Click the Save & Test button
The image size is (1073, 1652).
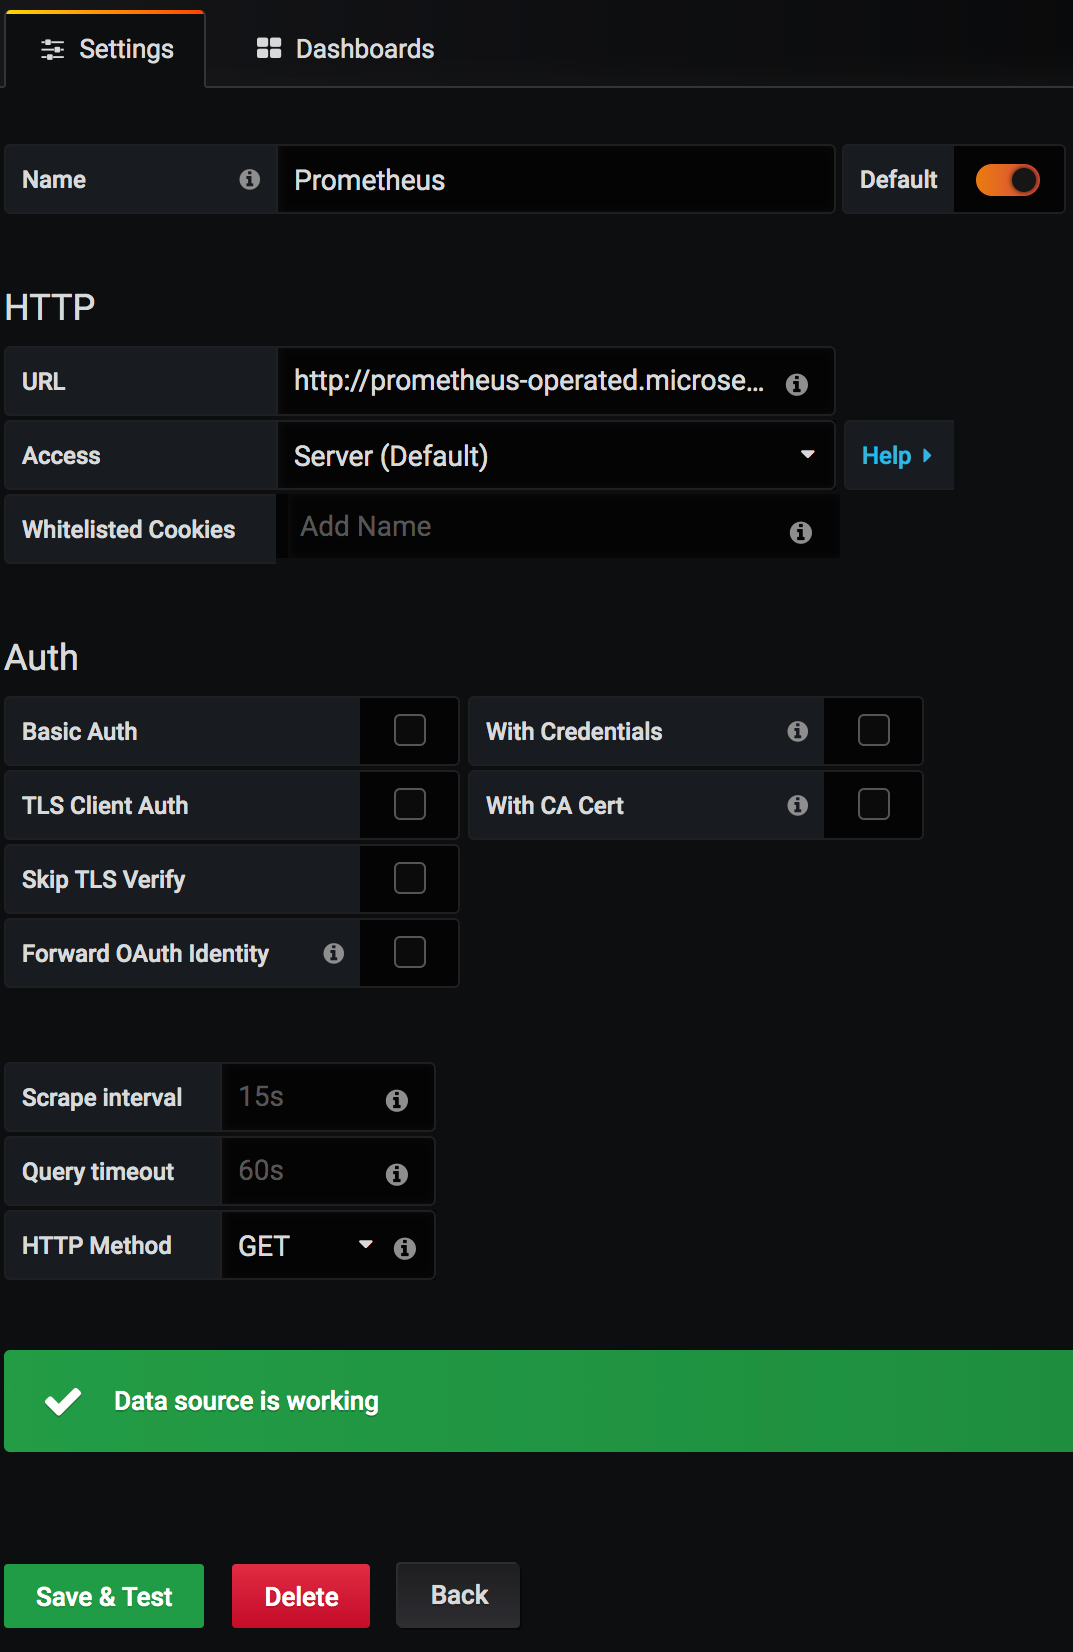tap(104, 1596)
